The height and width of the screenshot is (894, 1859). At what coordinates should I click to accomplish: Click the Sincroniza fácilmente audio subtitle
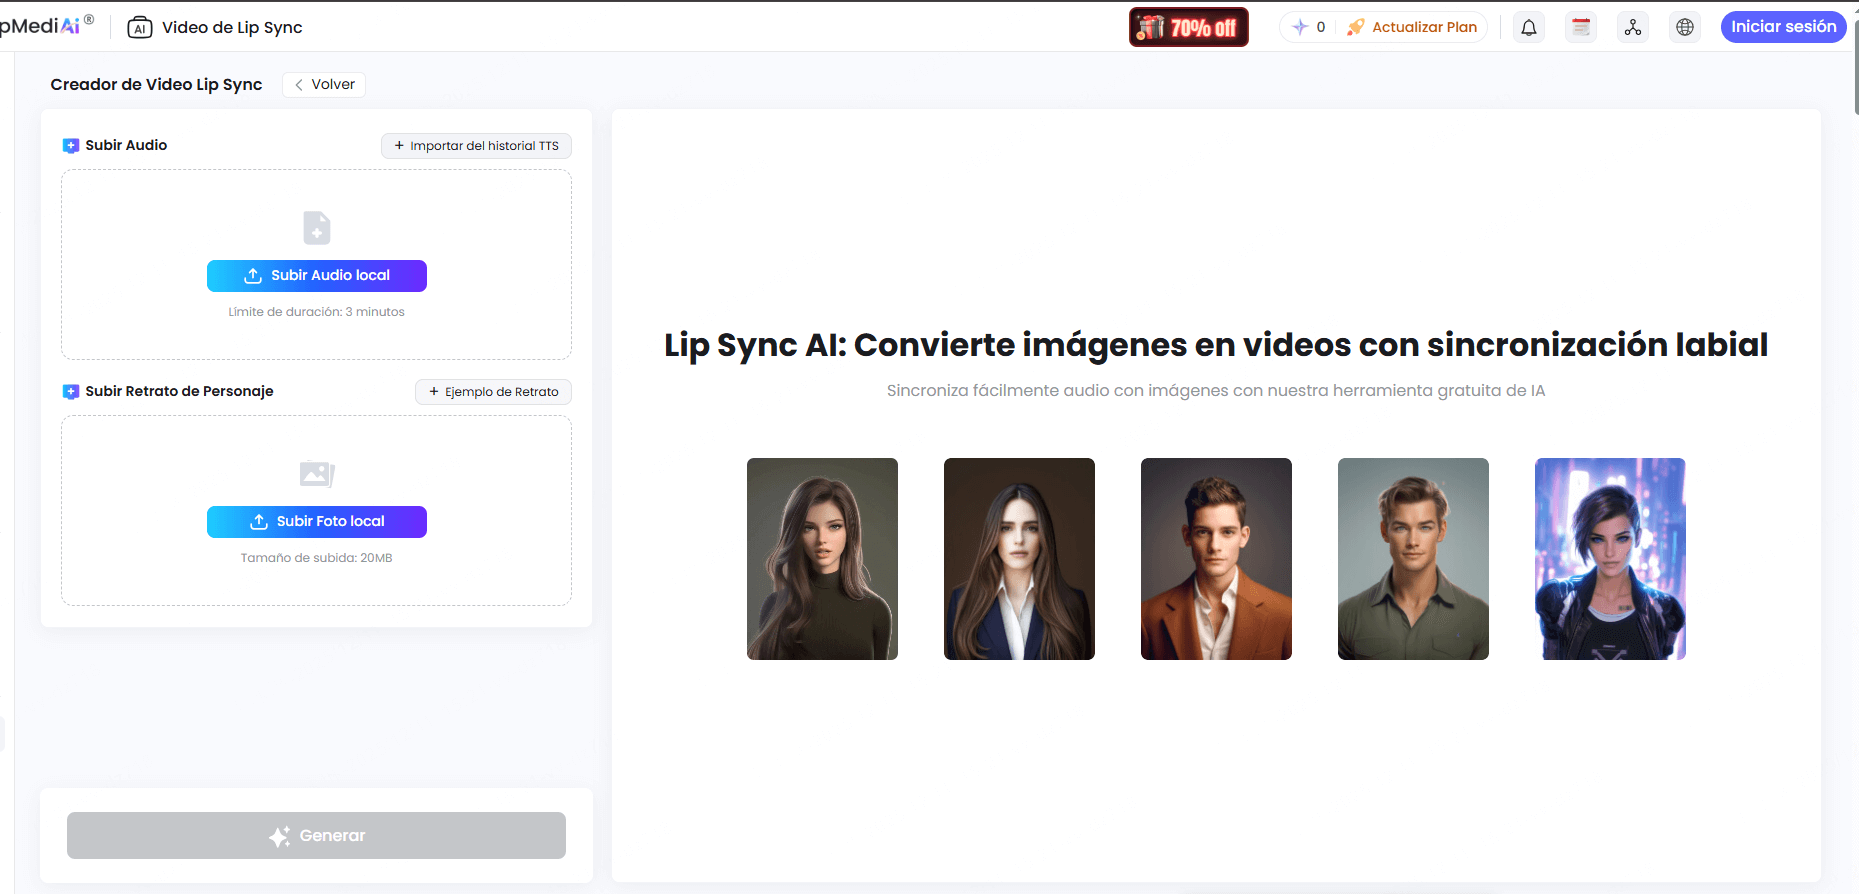[x=1216, y=391]
